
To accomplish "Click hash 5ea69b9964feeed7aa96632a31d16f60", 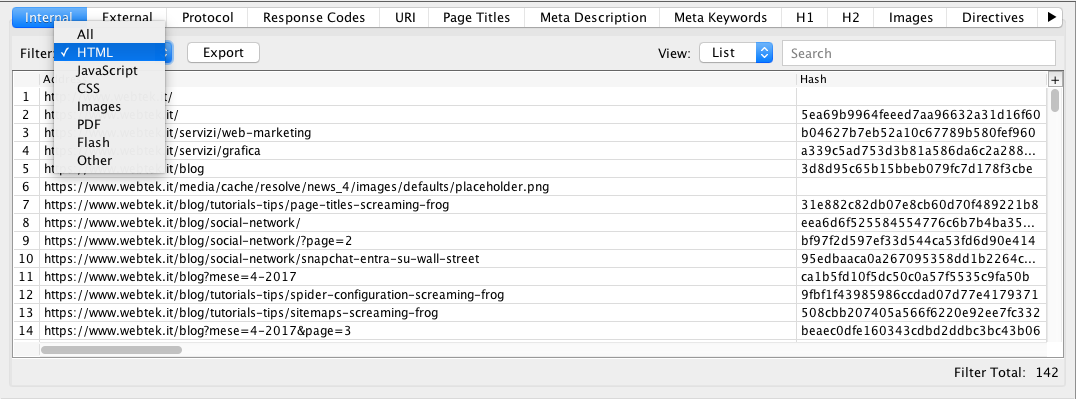I will 920,115.
